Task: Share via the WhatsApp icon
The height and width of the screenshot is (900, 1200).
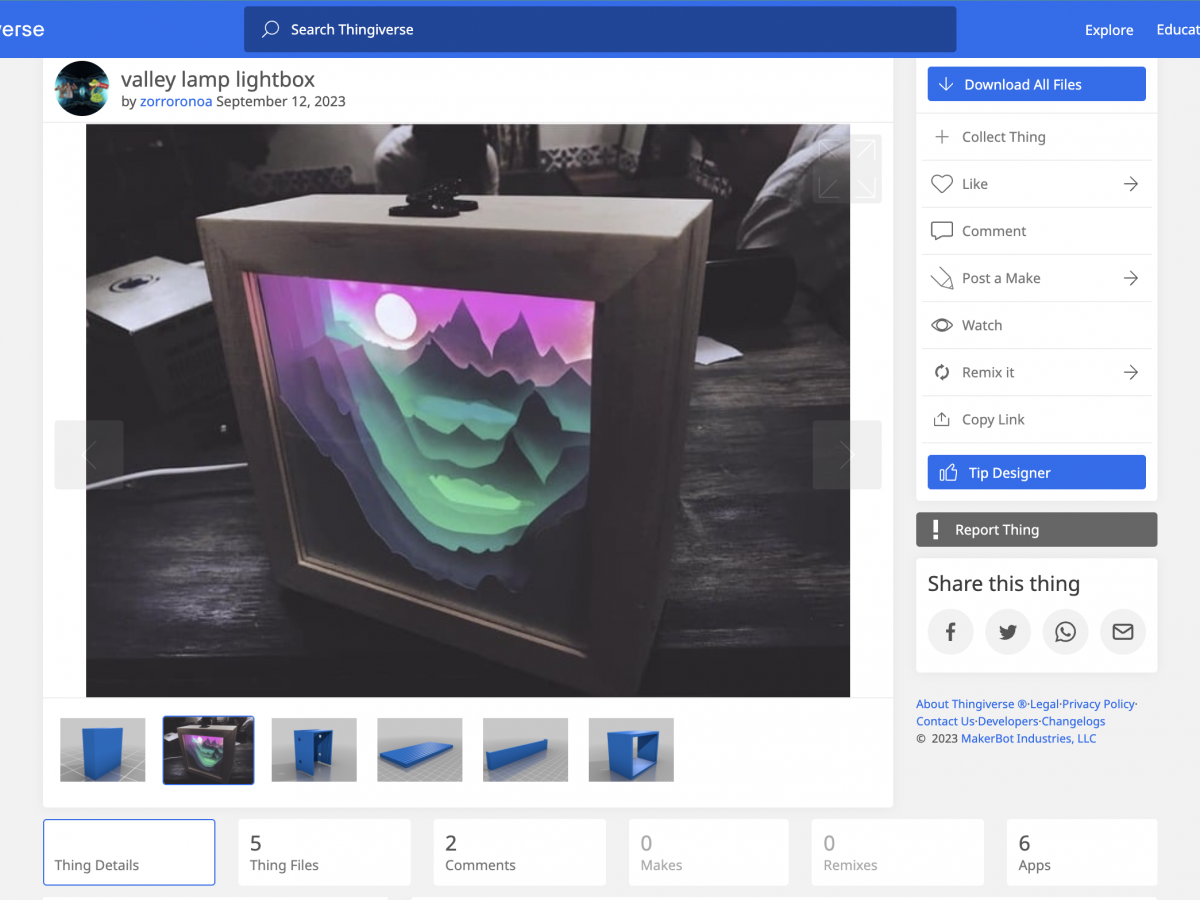Action: 1065,631
